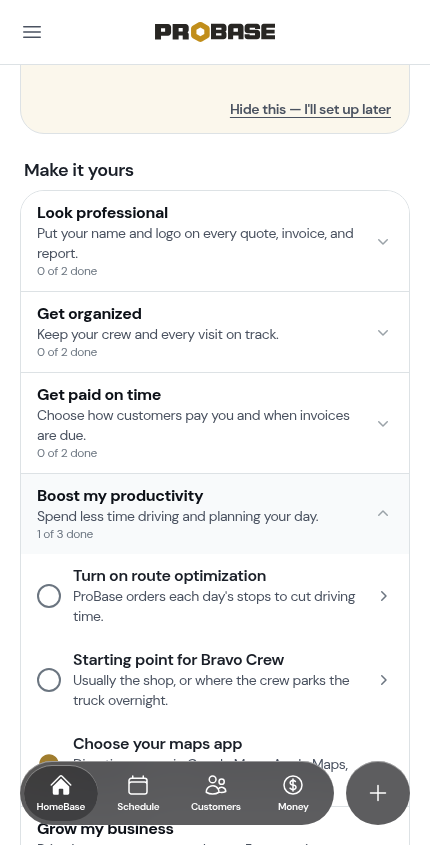430x845 pixels.
Task: Toggle the Choose your maps app circle
Action: click(48, 760)
